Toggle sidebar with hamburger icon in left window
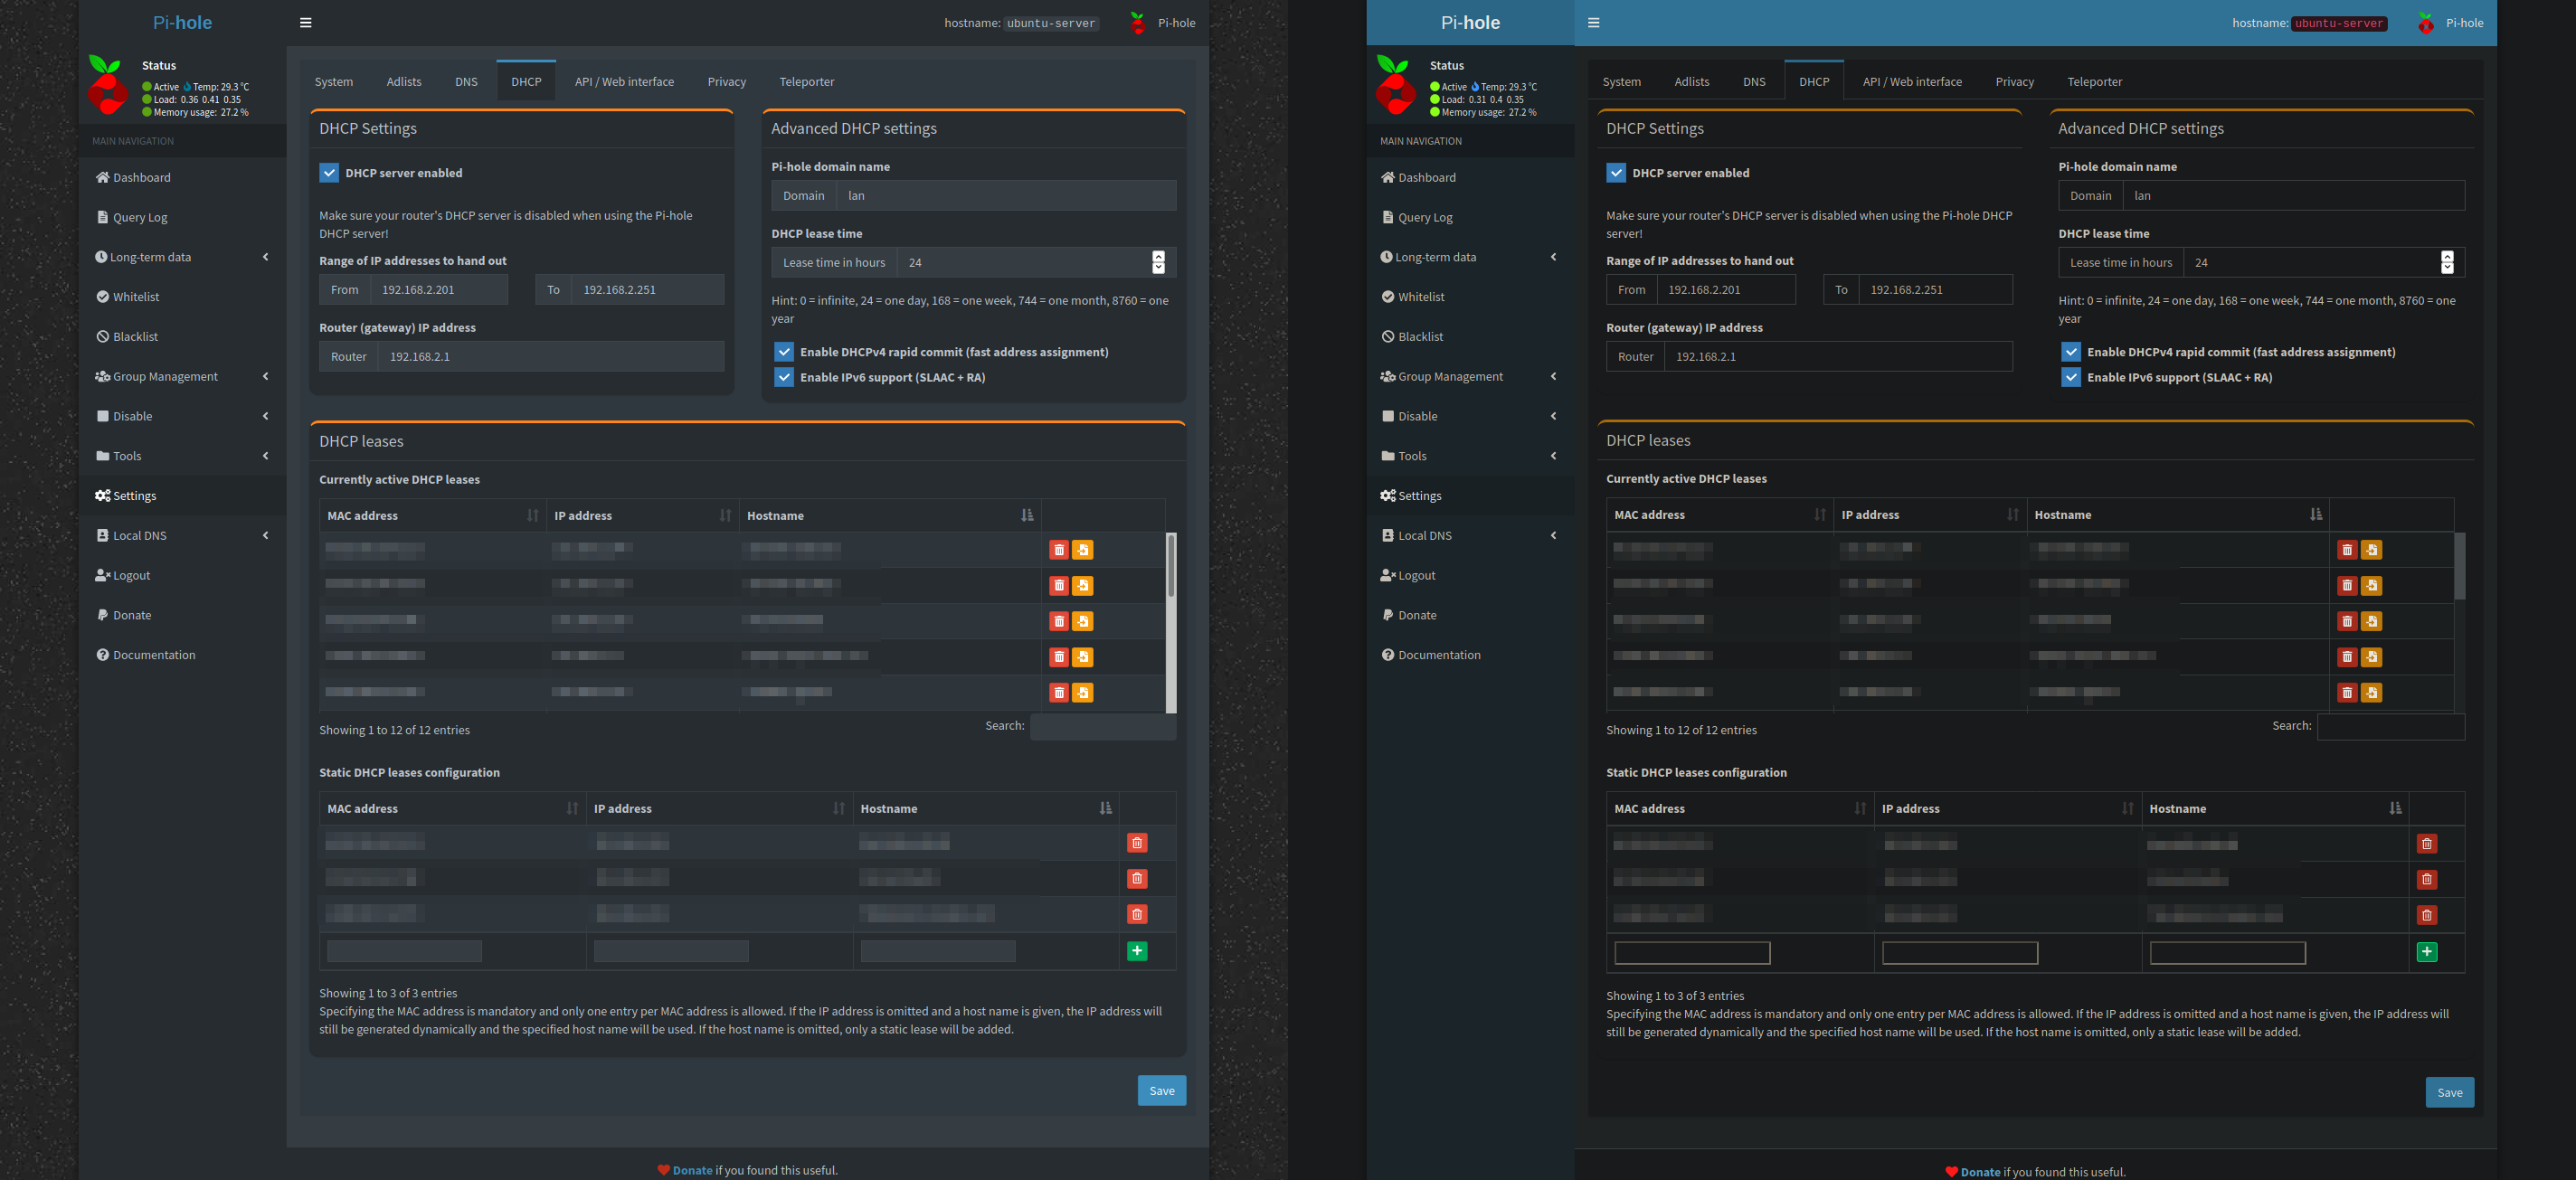Viewport: 2576px width, 1180px height. click(x=306, y=23)
